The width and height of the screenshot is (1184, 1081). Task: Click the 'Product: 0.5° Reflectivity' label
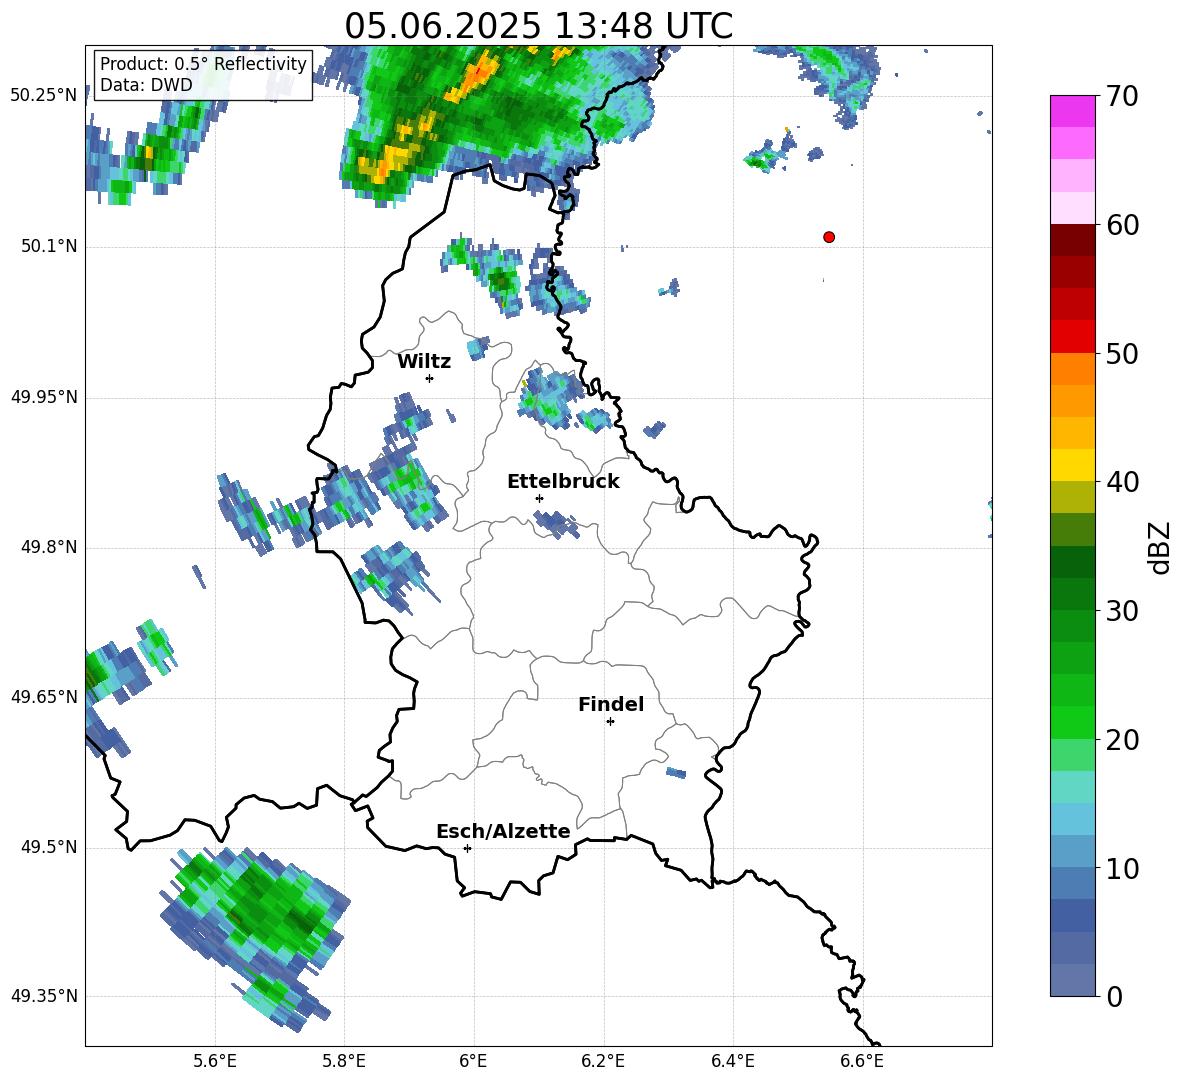tap(203, 63)
